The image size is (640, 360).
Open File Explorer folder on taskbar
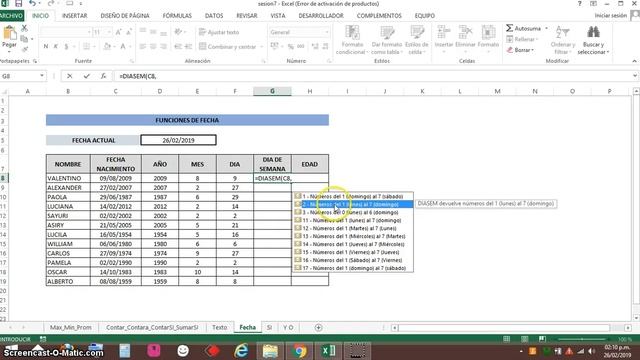coord(270,351)
